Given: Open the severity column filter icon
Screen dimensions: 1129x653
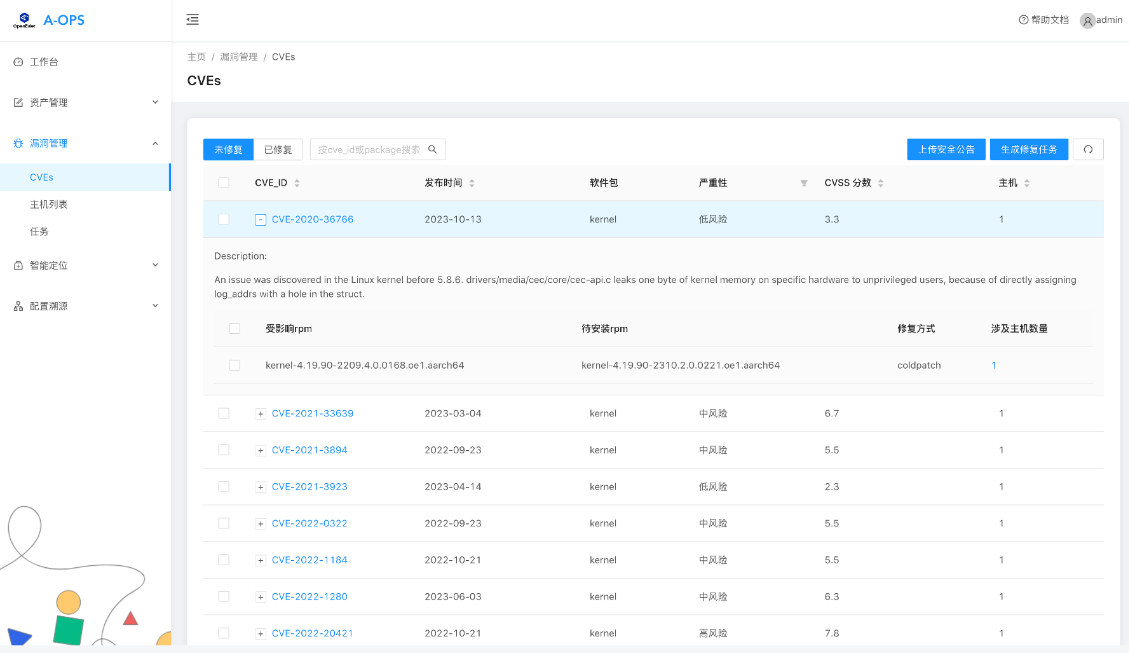Looking at the screenshot, I should 804,183.
